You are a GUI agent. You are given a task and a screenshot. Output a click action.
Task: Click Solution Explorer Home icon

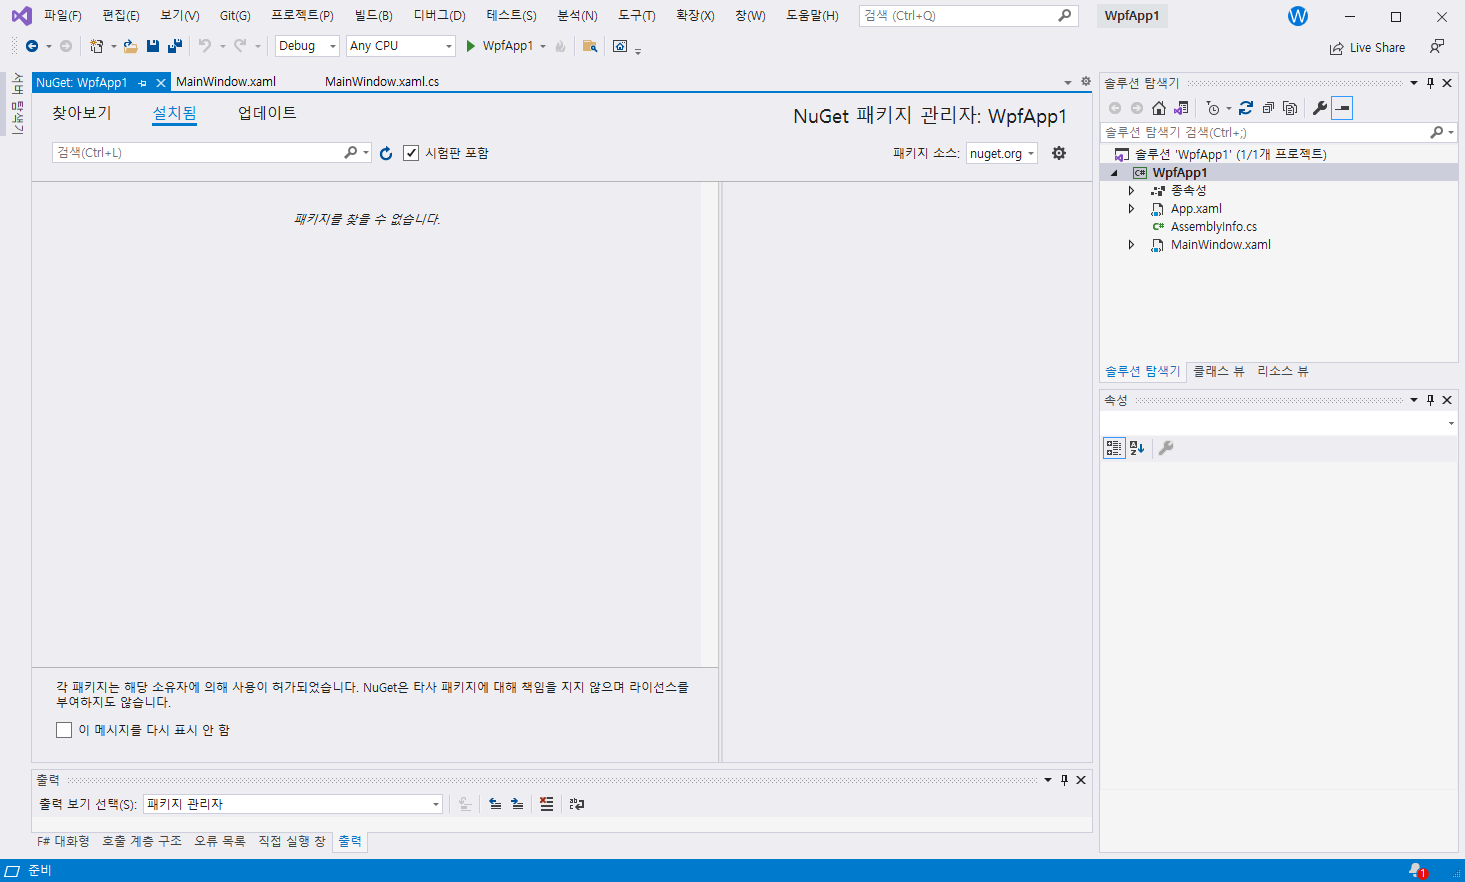[1159, 108]
